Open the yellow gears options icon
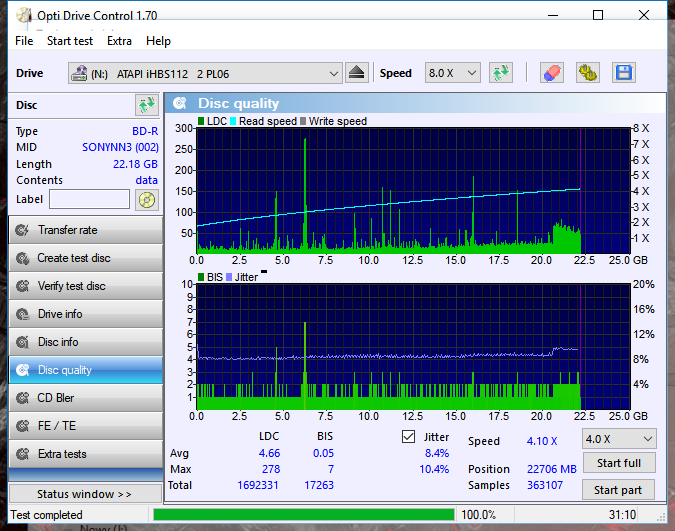Viewport: 675px width, 531px height. point(588,73)
